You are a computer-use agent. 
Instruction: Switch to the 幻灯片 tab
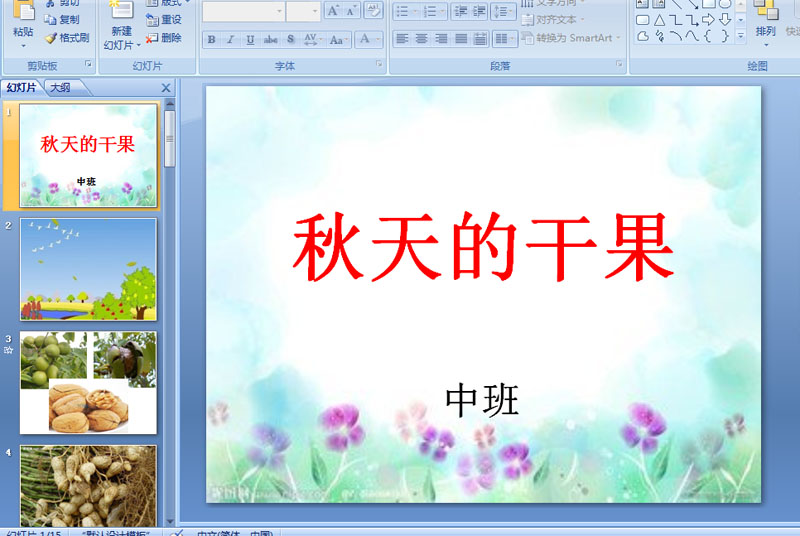pyautogui.click(x=21, y=88)
